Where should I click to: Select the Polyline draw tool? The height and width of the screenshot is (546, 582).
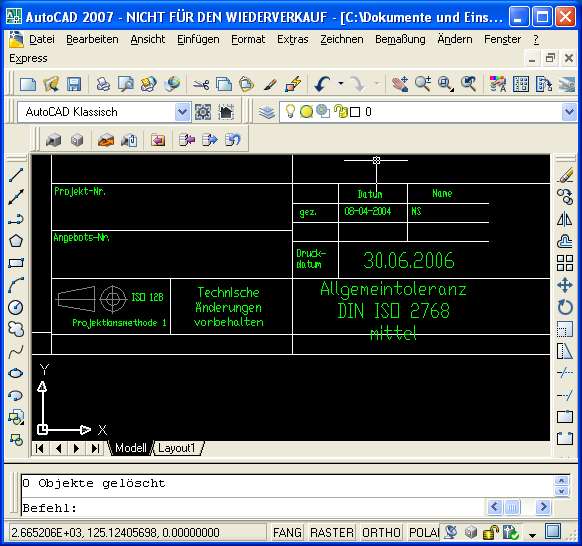(16, 219)
